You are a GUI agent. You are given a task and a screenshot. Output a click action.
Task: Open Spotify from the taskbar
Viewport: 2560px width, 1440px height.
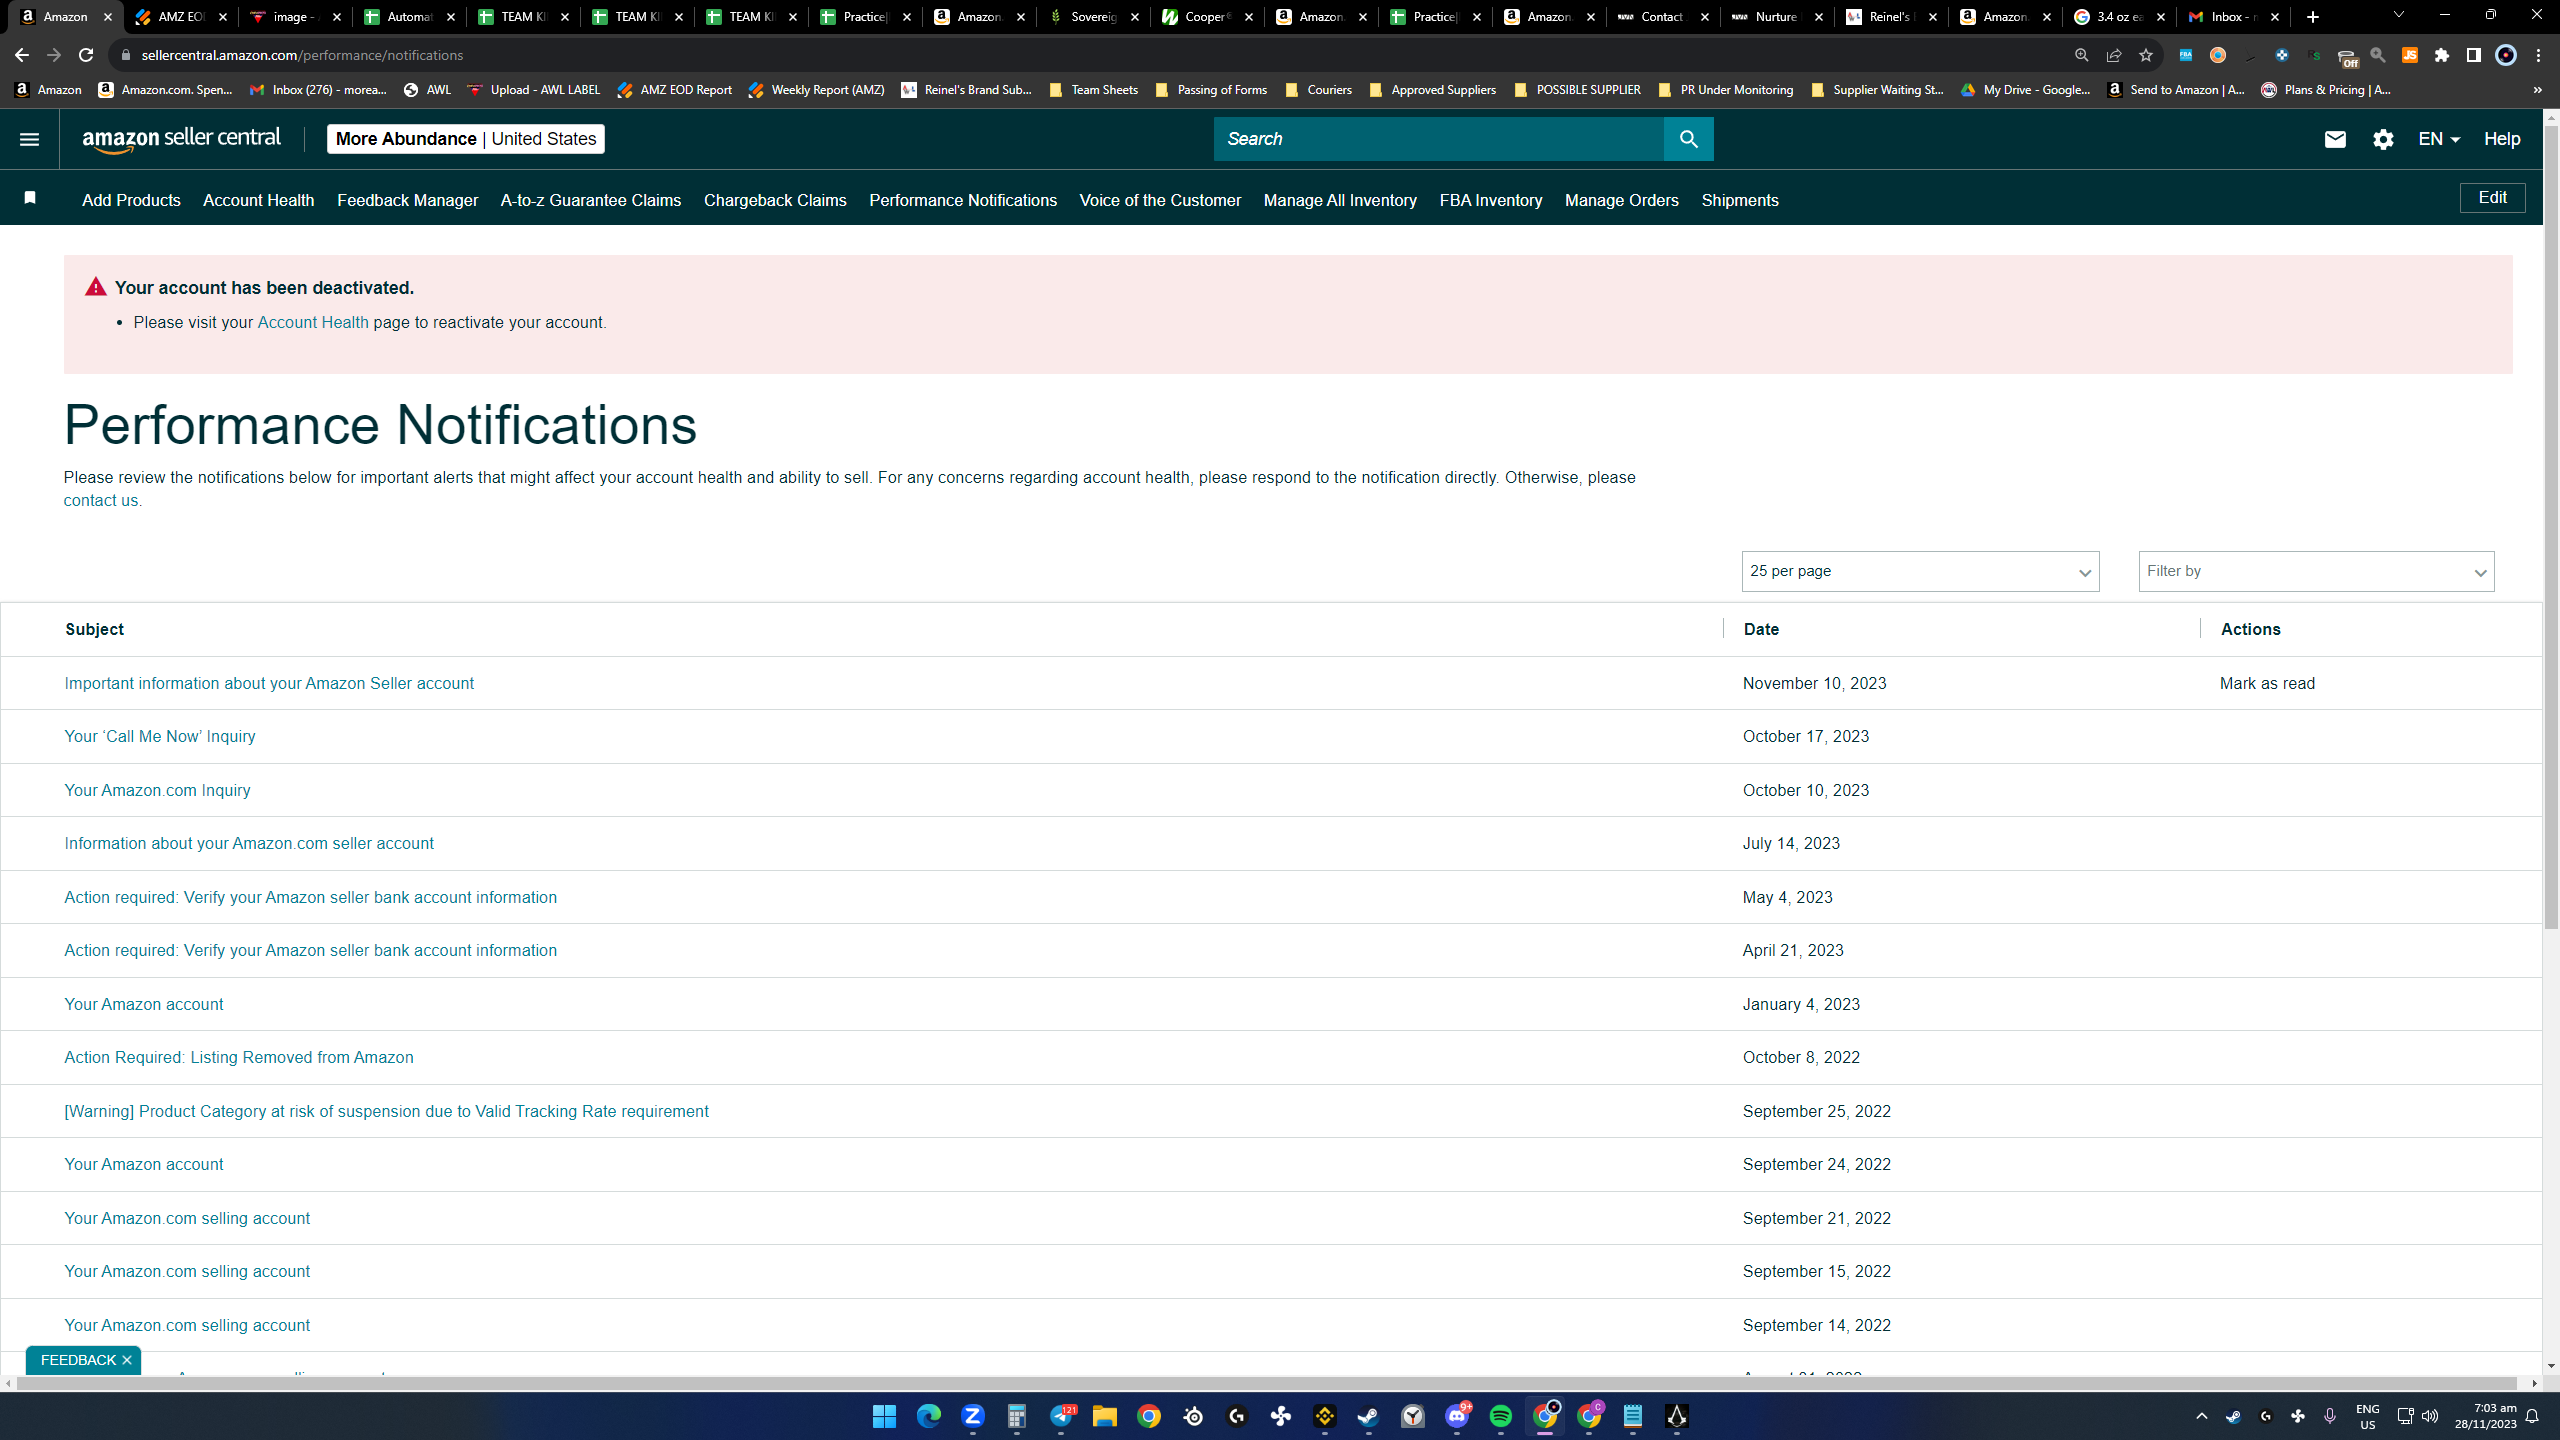coord(1500,1416)
